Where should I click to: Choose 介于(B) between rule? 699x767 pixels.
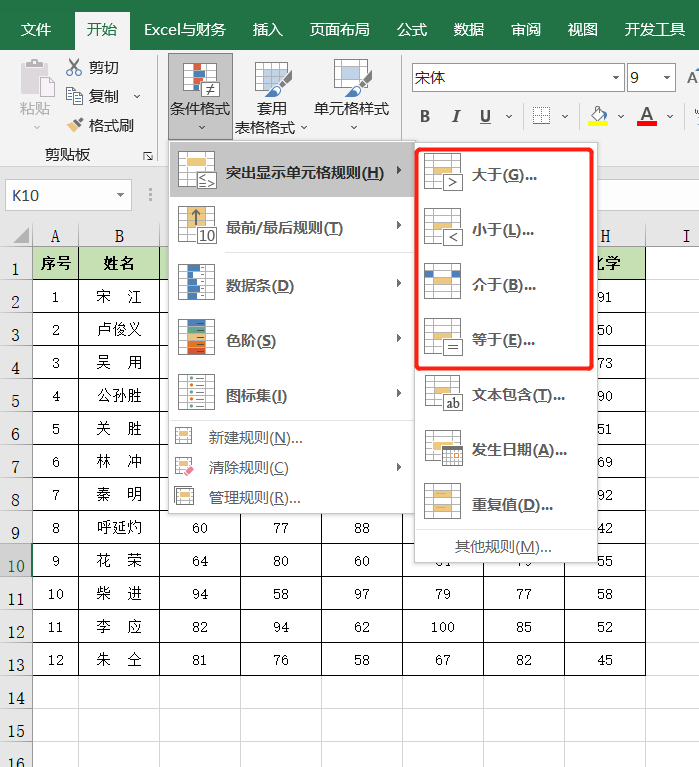tap(504, 285)
